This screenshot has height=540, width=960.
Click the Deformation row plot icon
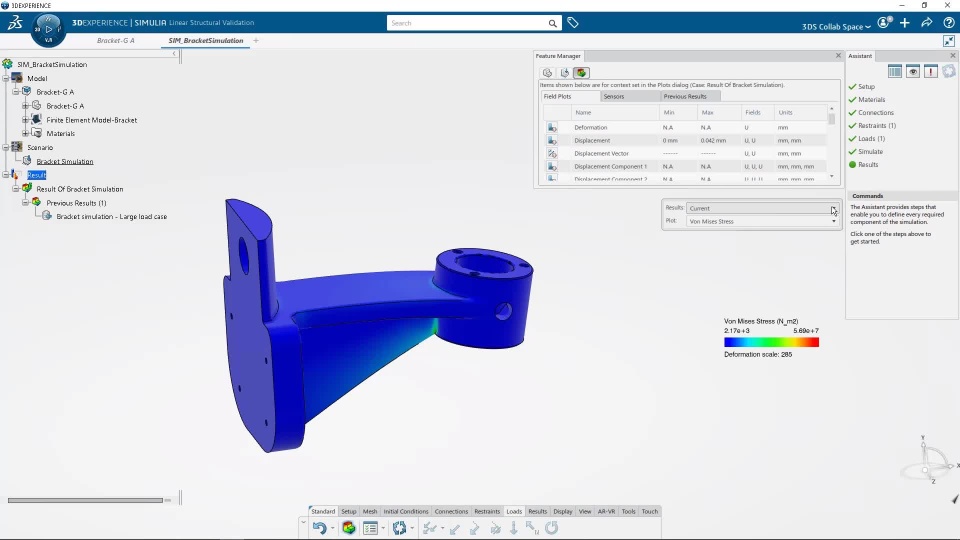point(552,127)
